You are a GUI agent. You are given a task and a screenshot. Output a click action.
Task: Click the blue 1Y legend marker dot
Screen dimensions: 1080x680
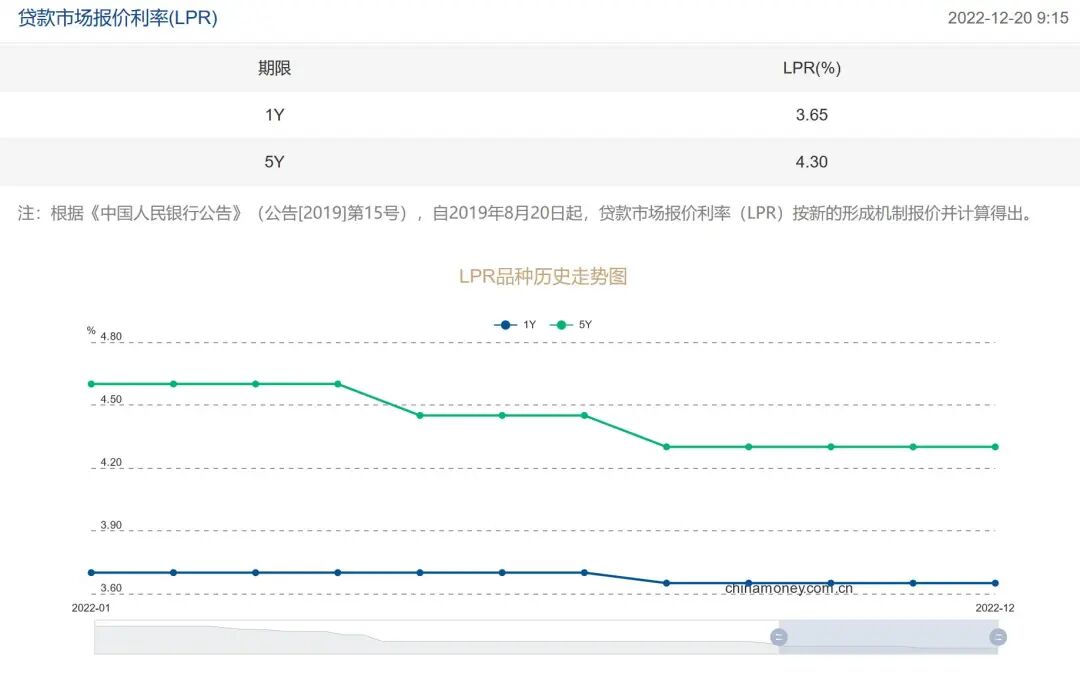point(503,324)
